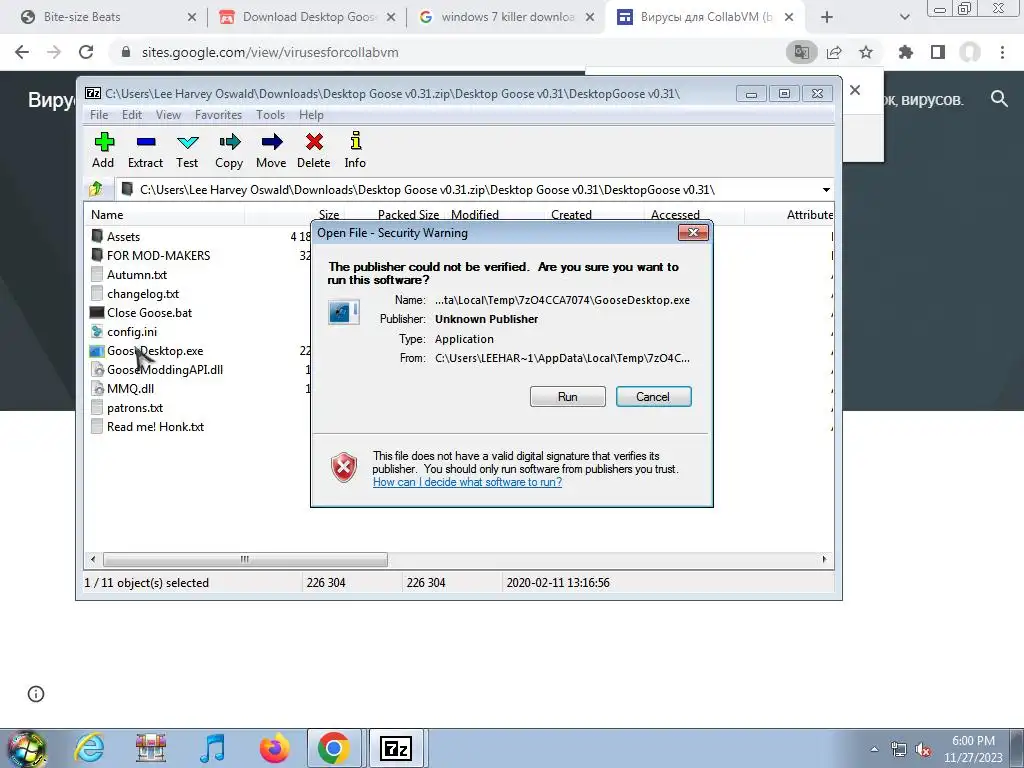Select Autumn.txt in the file list
This screenshot has height=768, width=1024.
[x=129, y=274]
